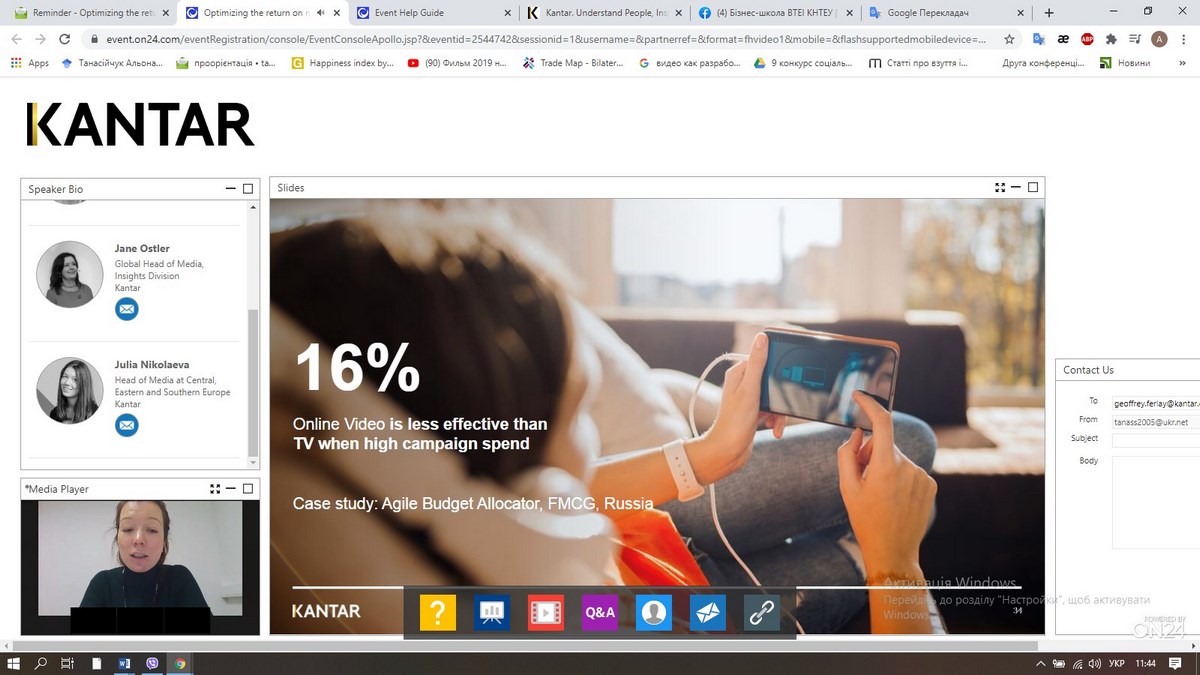1200x675 pixels.
Task: Email Julia Nikolaeva via her envelope icon
Action: pyautogui.click(x=126, y=425)
